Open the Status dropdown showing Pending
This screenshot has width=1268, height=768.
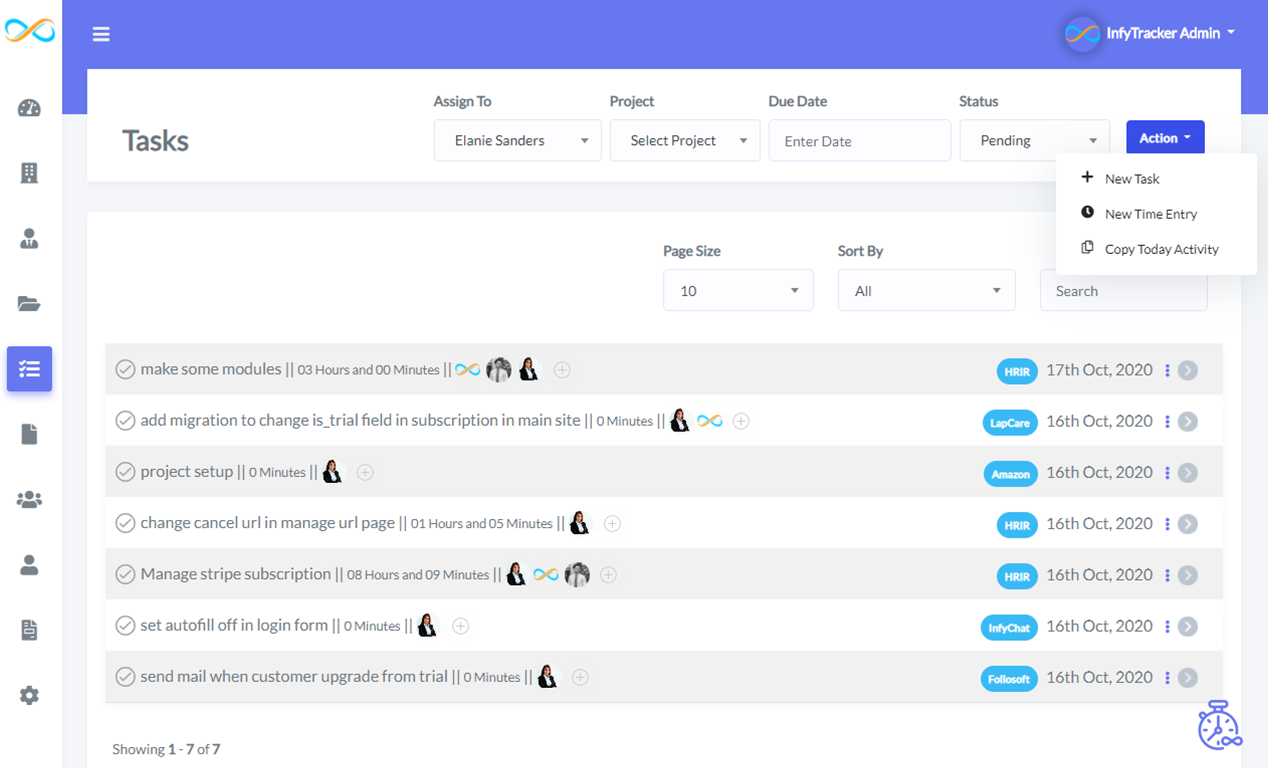pos(1034,140)
